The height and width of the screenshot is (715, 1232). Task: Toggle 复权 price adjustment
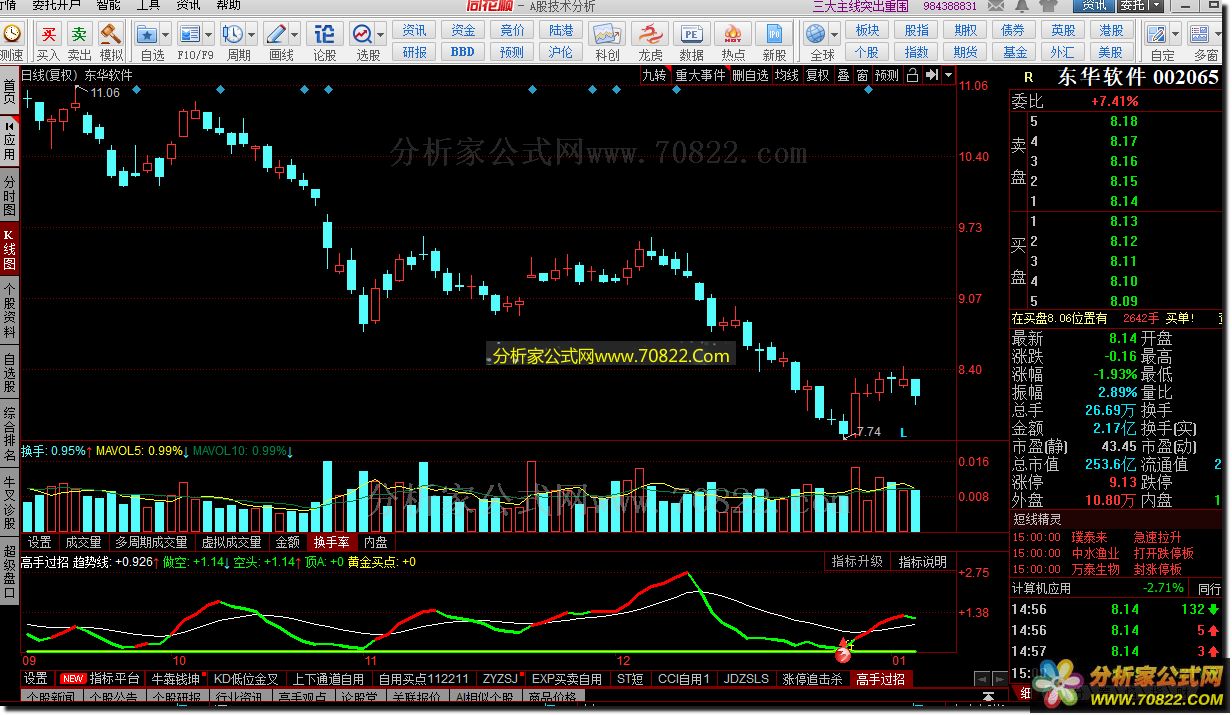point(817,75)
